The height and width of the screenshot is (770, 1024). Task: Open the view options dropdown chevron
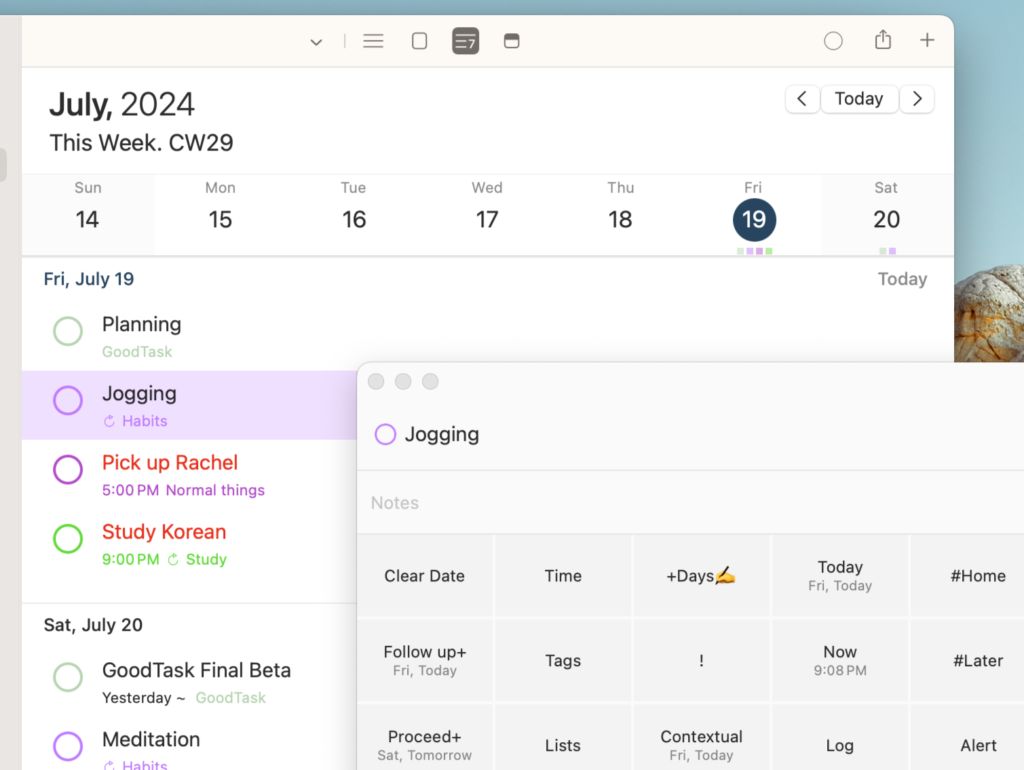pos(316,42)
